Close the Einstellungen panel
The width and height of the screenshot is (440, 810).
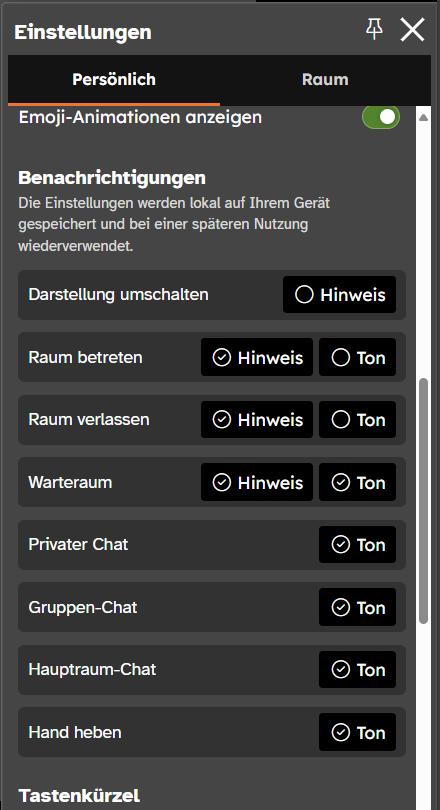click(412, 29)
